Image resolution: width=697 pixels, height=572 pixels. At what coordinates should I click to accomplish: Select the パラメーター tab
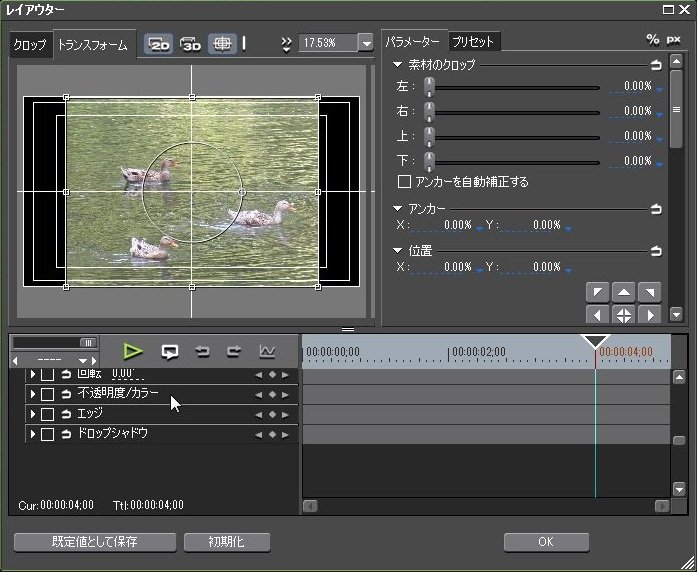pos(413,42)
